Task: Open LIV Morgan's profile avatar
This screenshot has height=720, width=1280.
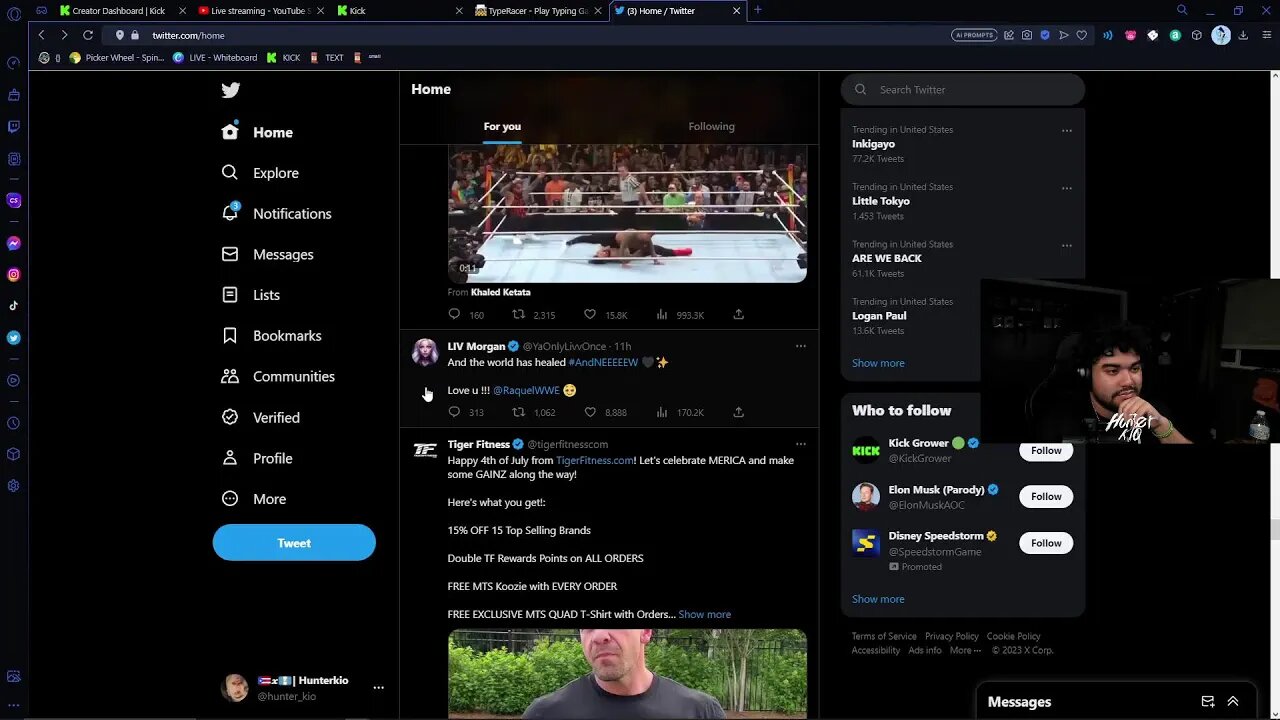Action: coord(425,352)
